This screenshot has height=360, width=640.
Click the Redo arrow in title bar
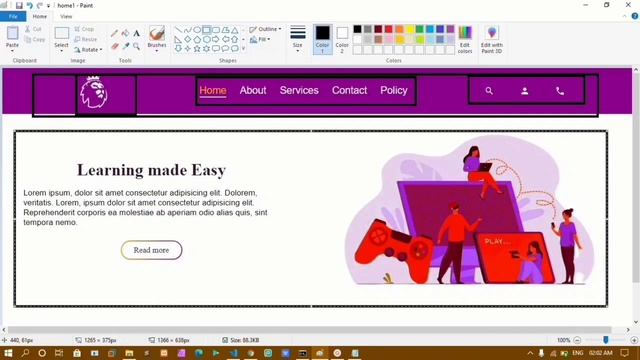pos(40,5)
